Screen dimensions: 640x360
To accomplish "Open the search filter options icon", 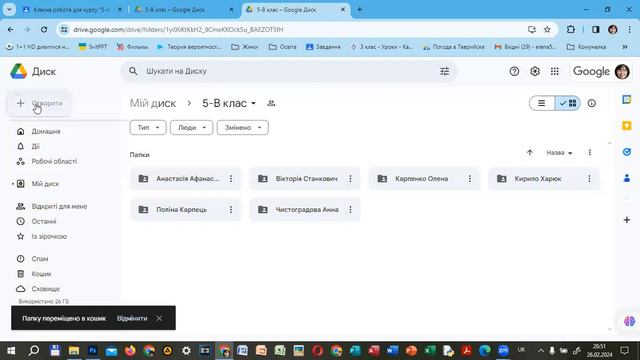I will [x=444, y=71].
